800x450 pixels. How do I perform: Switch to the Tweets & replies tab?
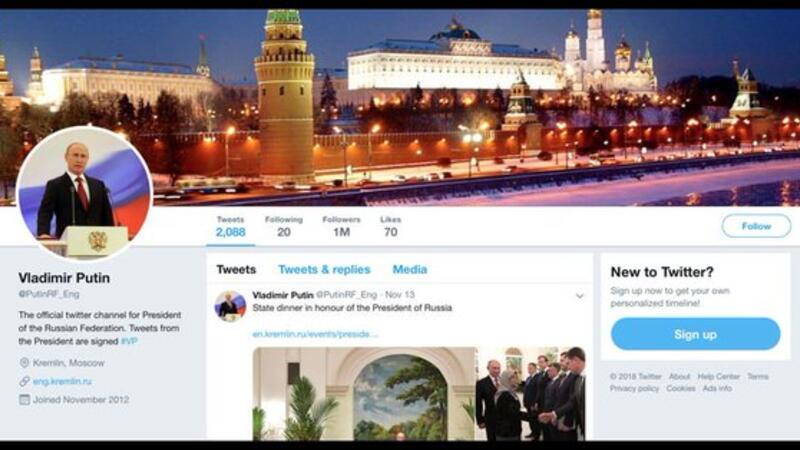[x=324, y=269]
